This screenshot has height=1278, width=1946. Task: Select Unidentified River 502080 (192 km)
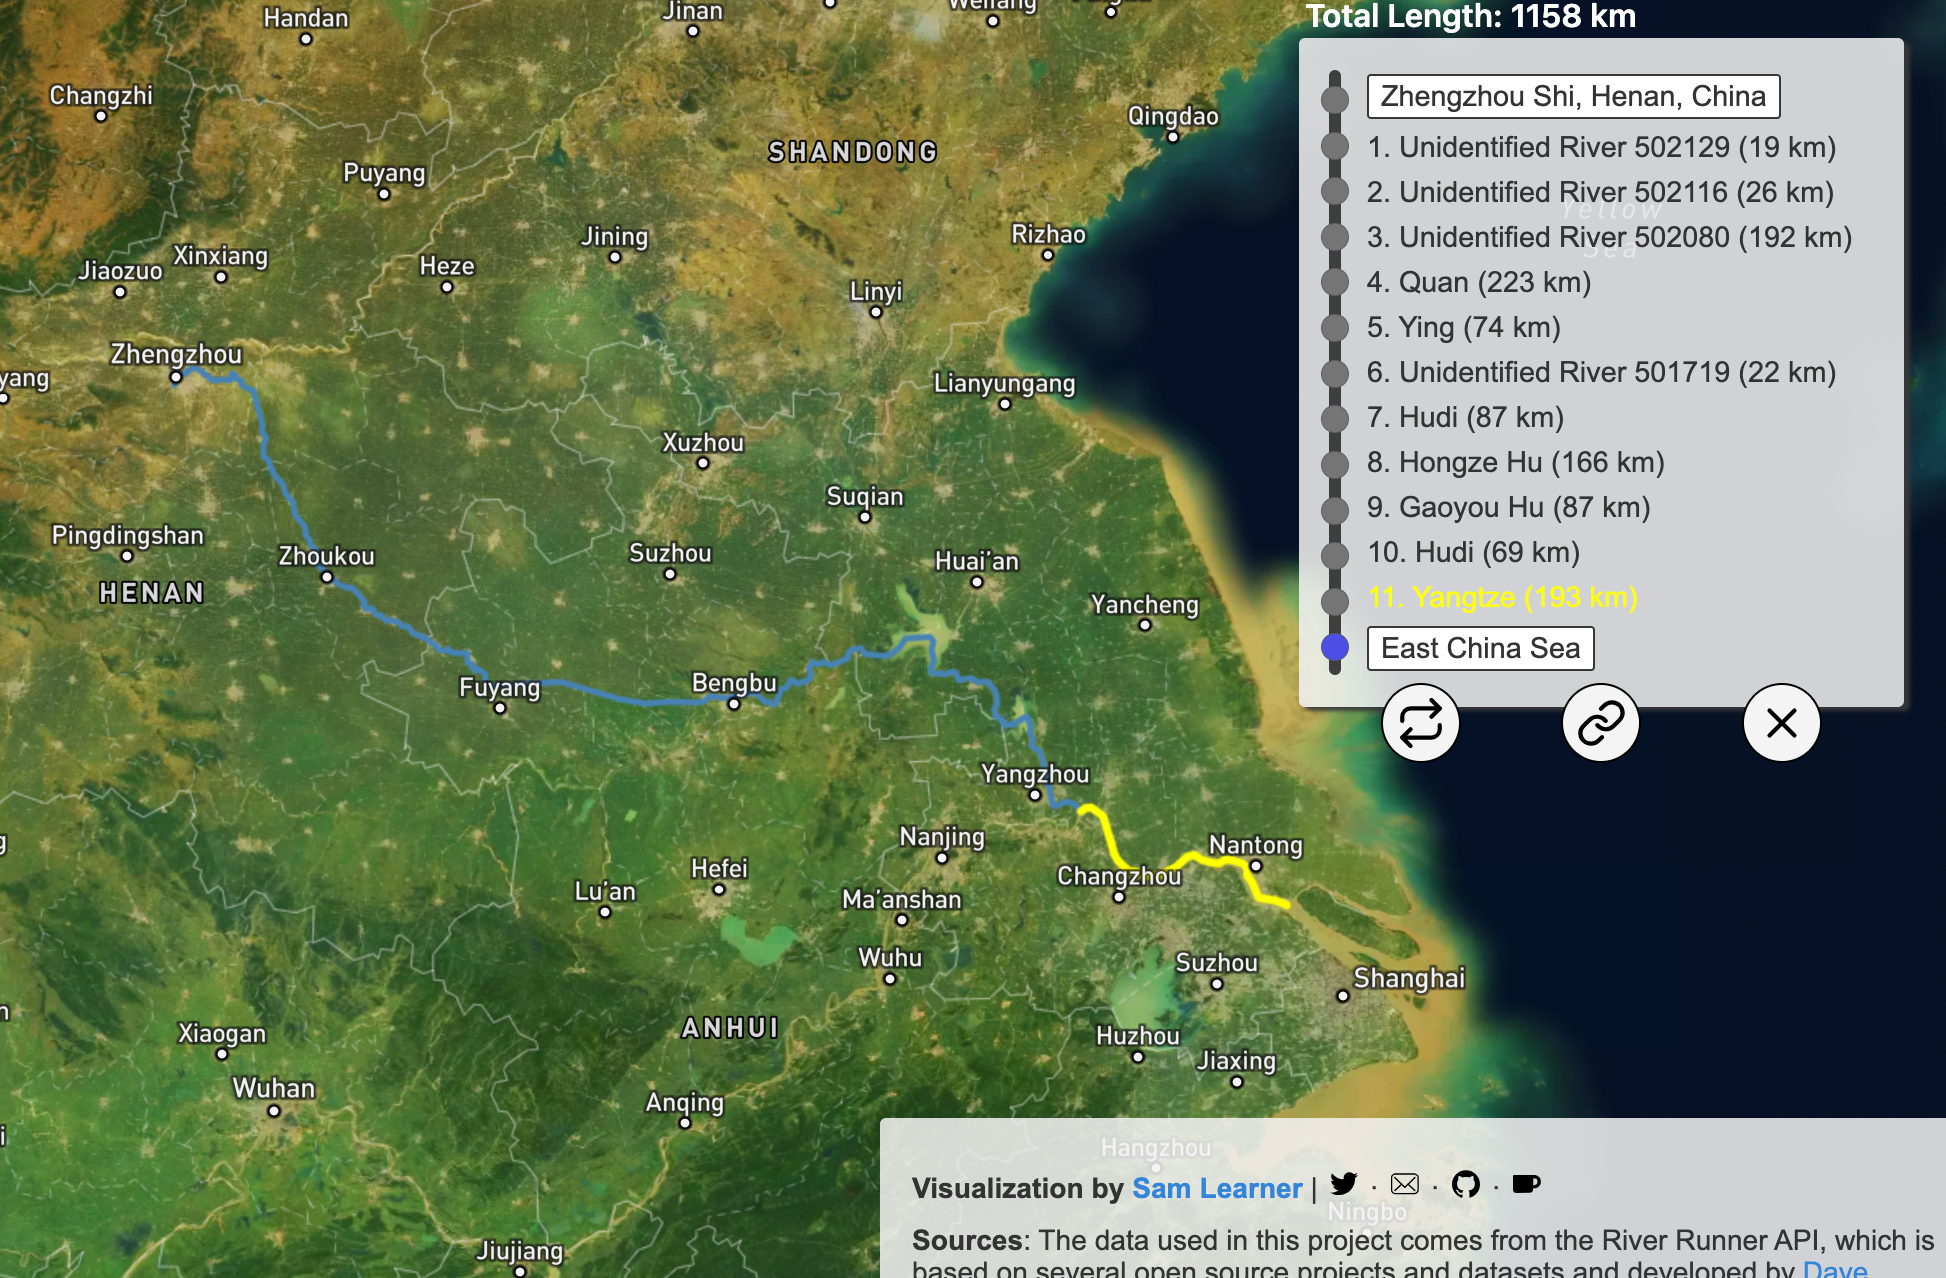(1608, 237)
